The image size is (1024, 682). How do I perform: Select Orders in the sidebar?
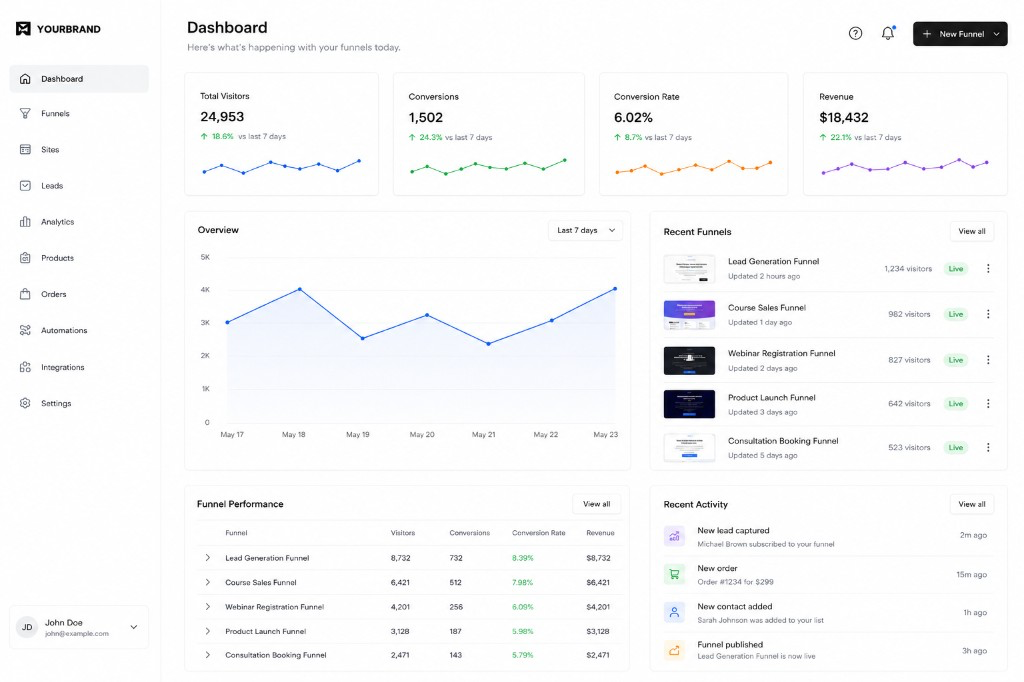pyautogui.click(x=79, y=294)
